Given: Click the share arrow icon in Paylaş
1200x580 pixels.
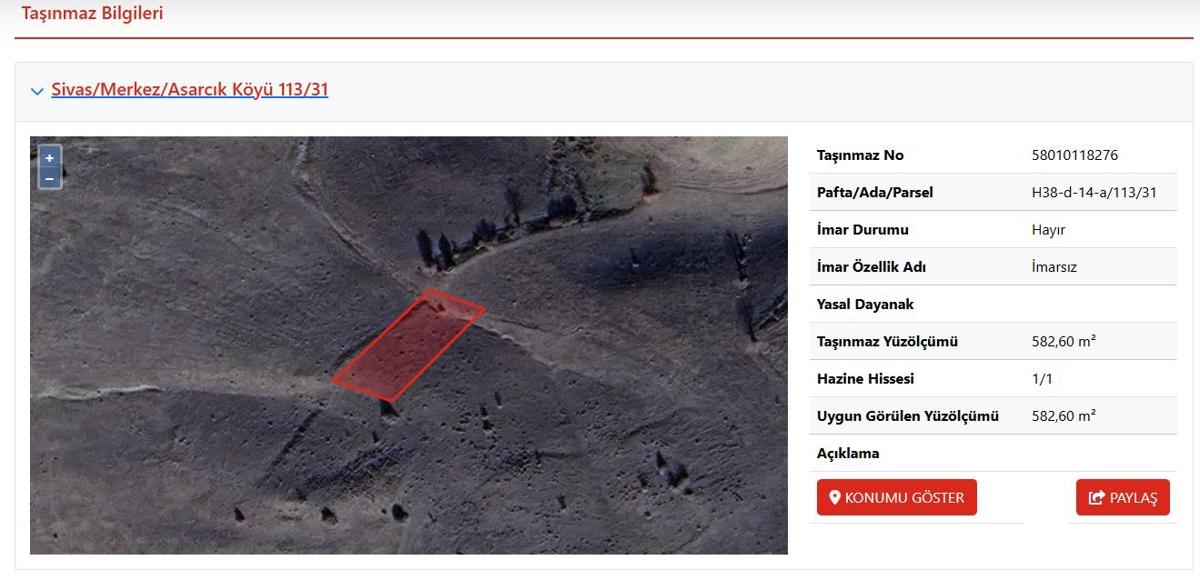Looking at the screenshot, I should [1096, 498].
